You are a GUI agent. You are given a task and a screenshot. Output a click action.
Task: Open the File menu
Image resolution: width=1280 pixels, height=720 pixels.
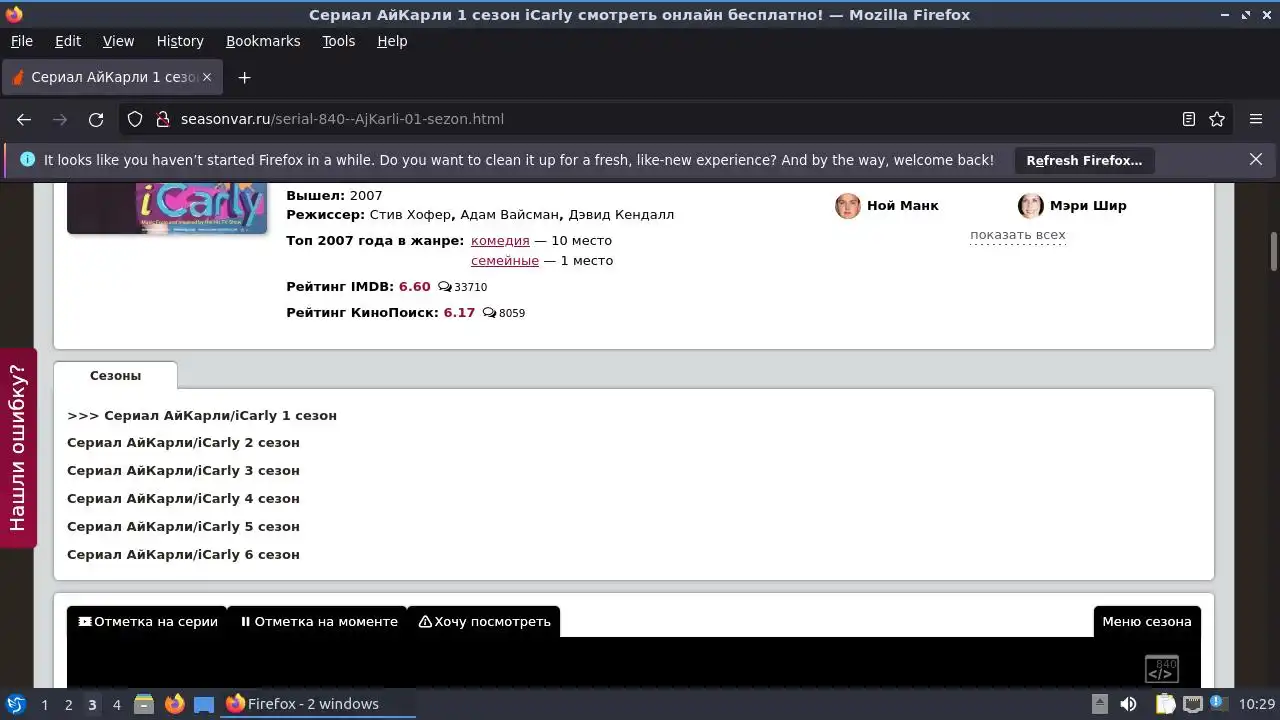coord(21,41)
